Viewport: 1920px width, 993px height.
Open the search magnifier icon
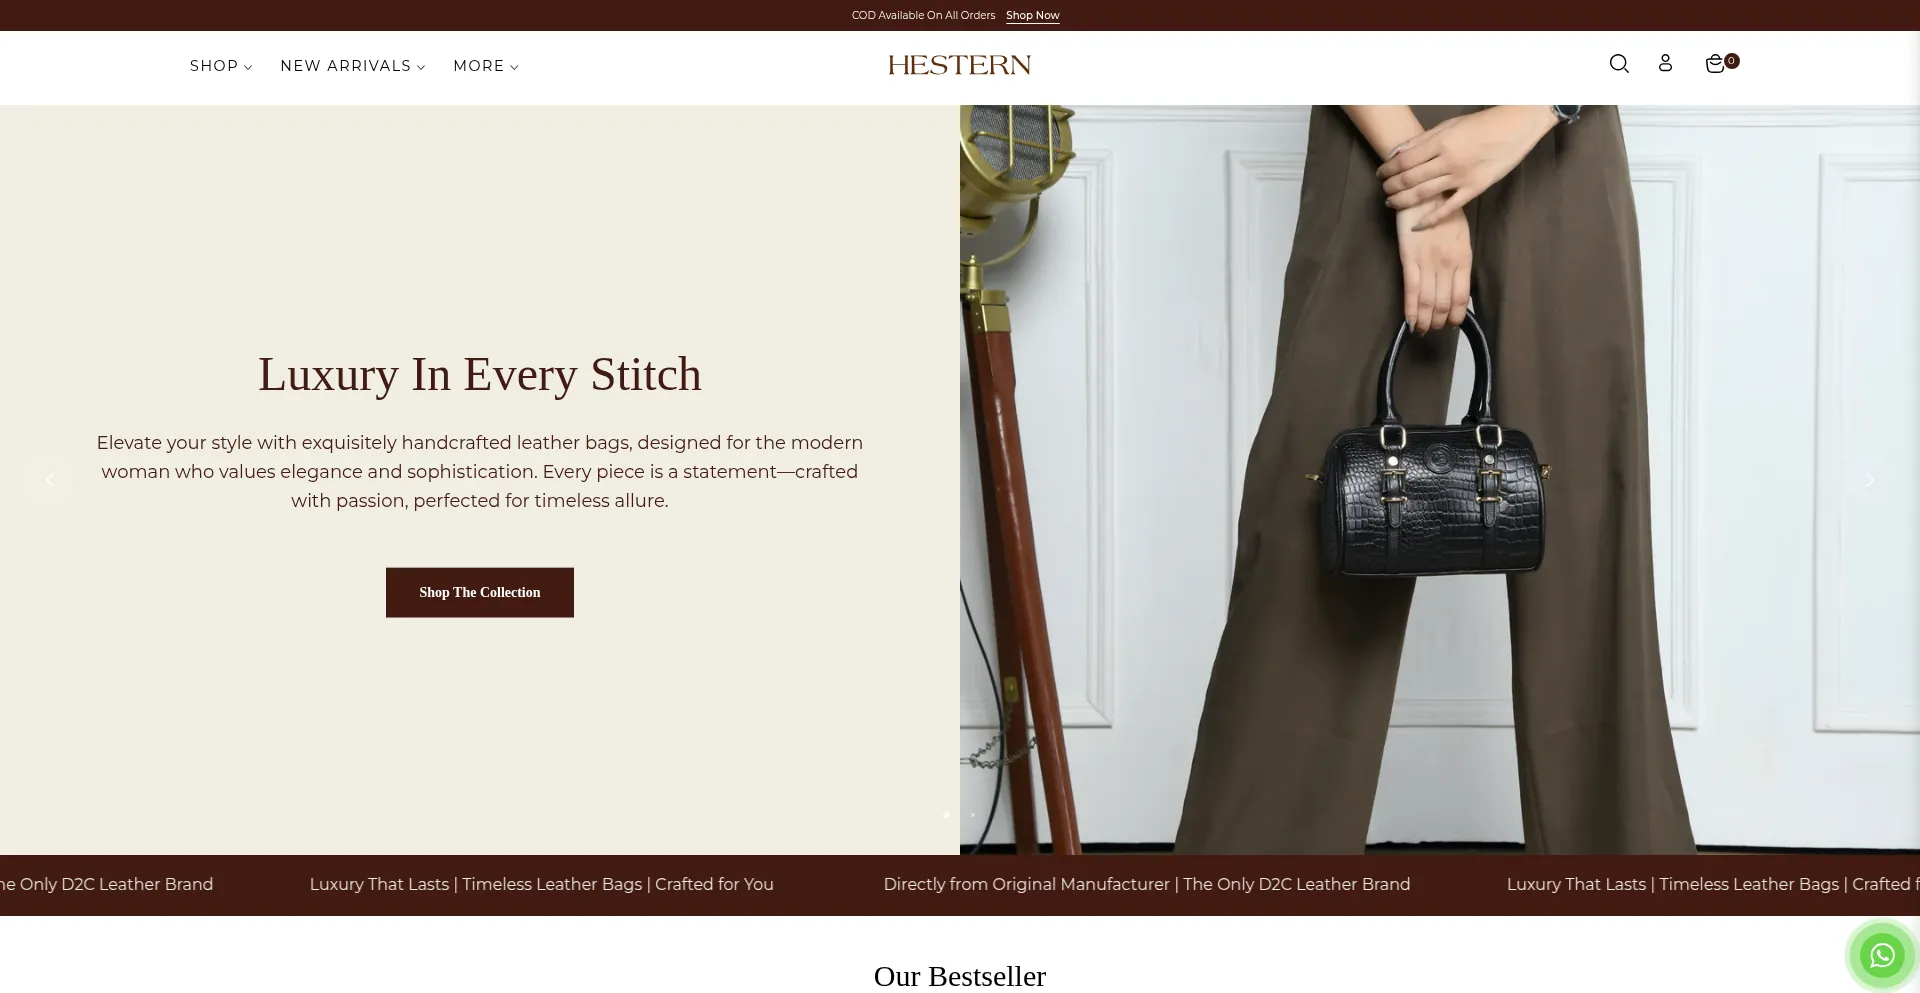click(1619, 64)
